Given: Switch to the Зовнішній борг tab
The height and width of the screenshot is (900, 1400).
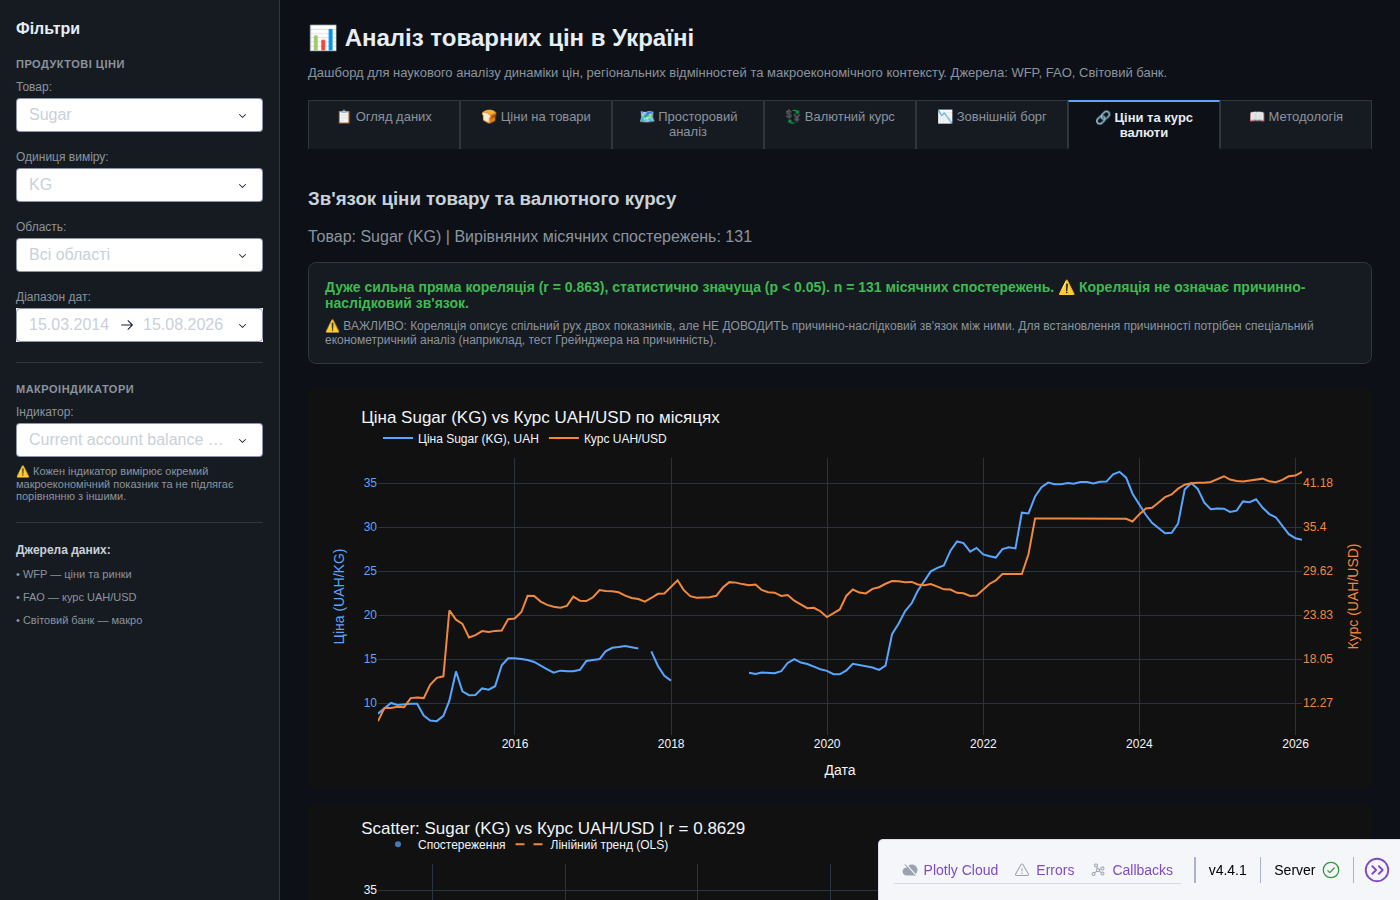Looking at the screenshot, I should (x=992, y=124).
